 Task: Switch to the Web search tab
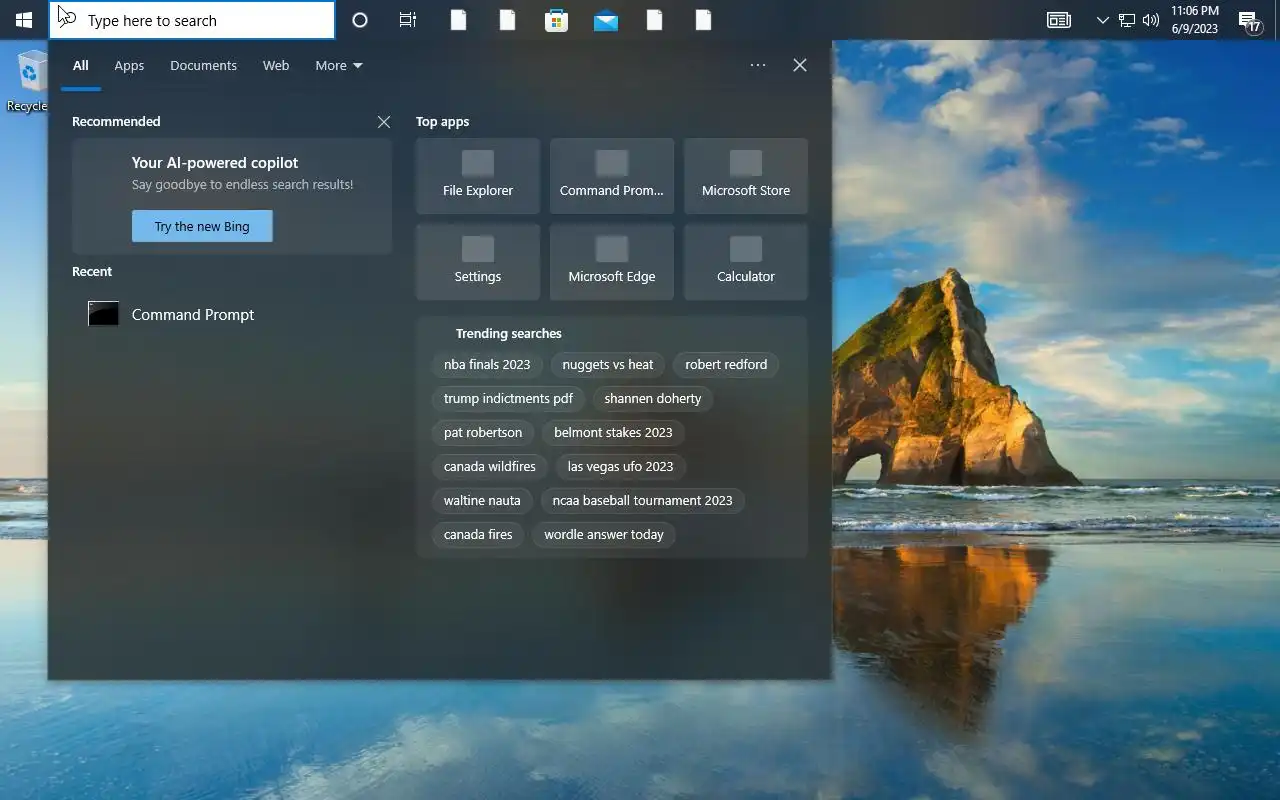click(x=276, y=65)
